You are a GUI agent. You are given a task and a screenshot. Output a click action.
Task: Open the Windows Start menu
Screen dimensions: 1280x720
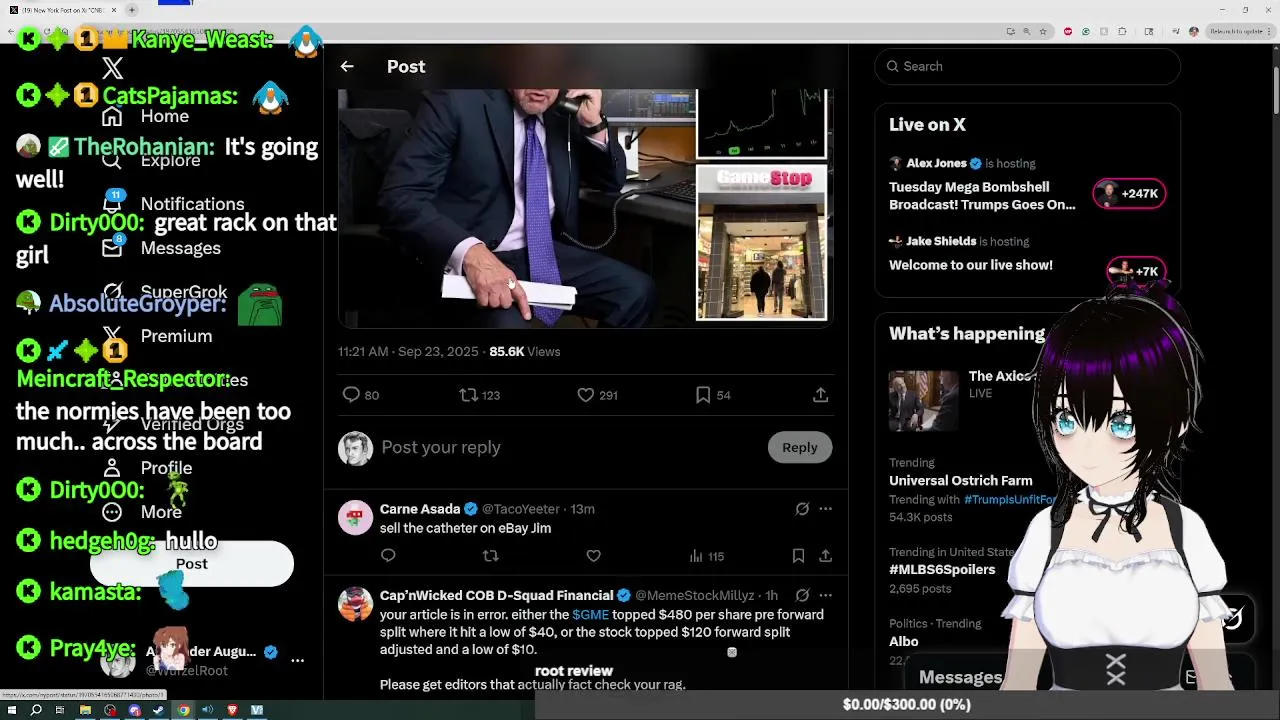12,710
